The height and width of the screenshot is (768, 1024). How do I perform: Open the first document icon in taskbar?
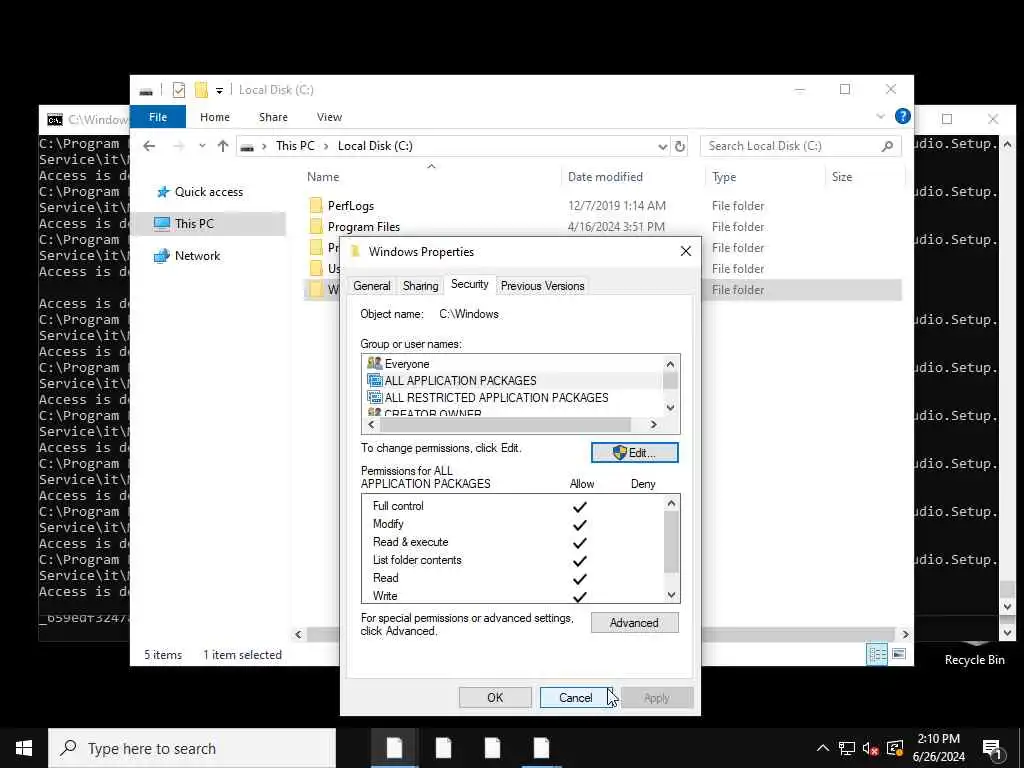coord(394,748)
